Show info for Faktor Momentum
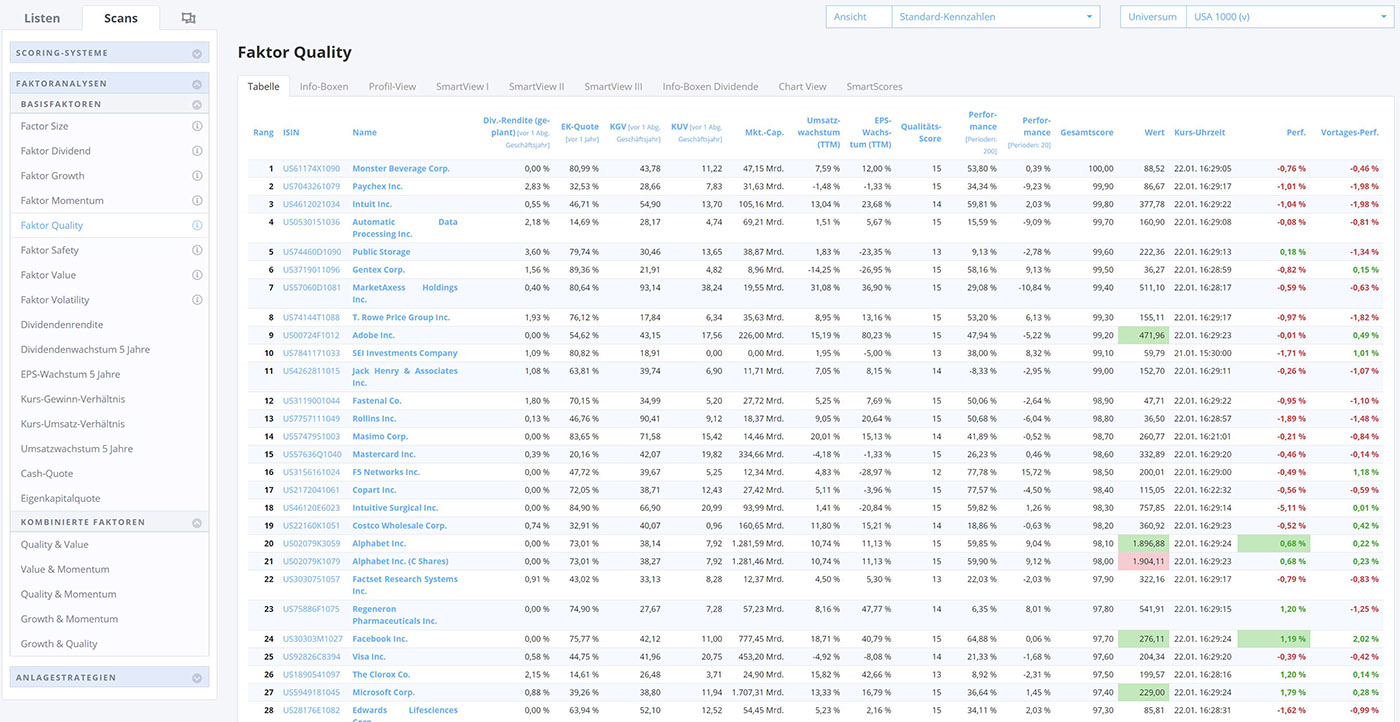 point(197,201)
